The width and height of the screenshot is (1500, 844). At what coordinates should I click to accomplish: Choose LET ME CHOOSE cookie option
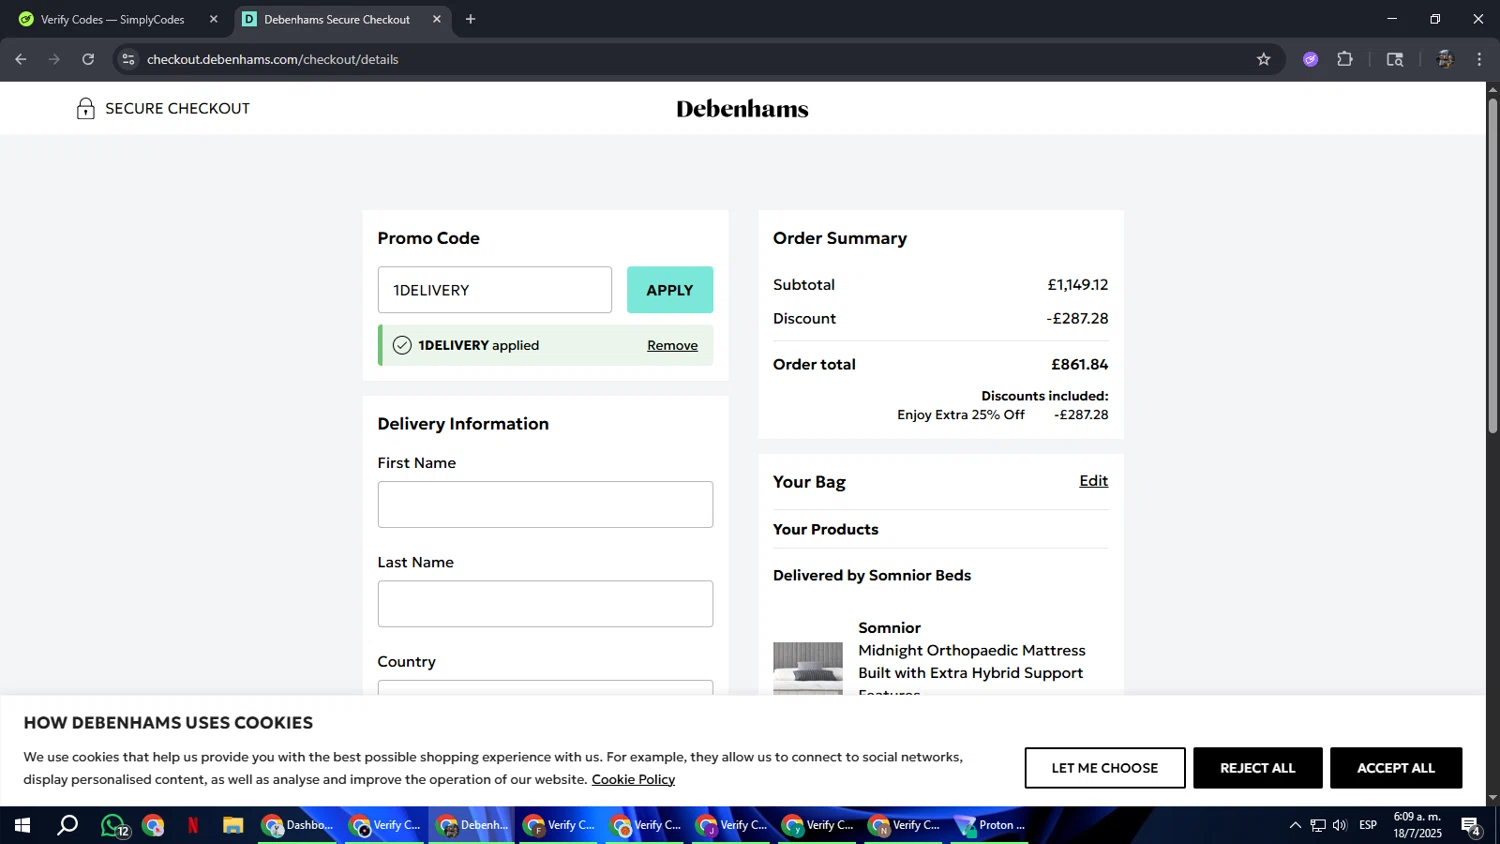(1105, 768)
